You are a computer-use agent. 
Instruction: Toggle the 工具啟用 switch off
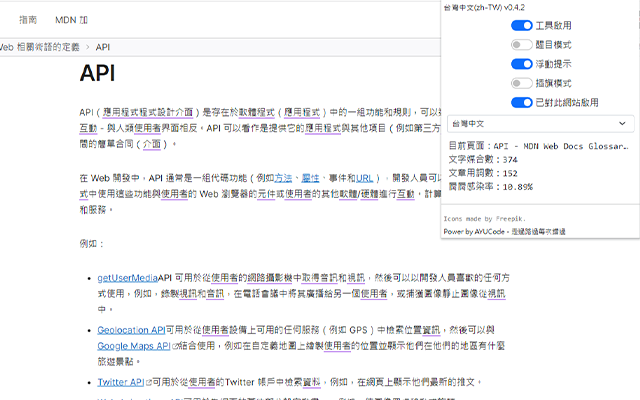click(522, 25)
